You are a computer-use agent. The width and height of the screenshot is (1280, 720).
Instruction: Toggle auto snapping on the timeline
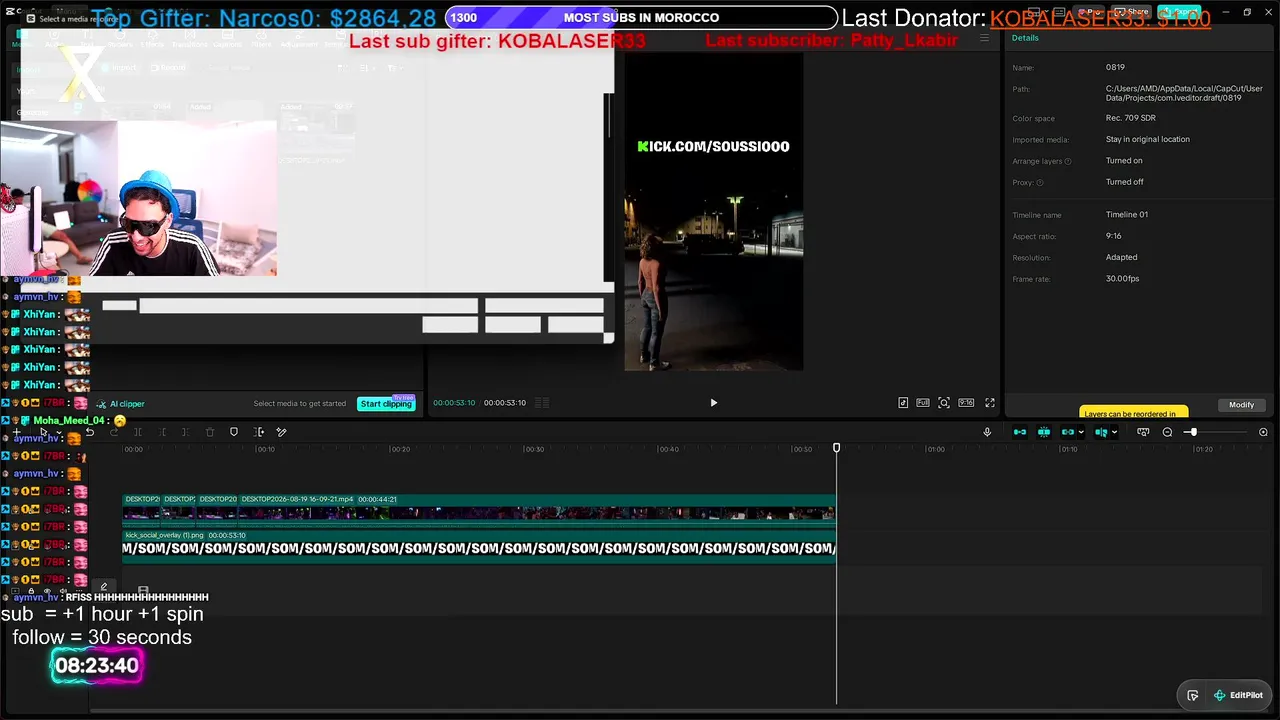[1044, 432]
